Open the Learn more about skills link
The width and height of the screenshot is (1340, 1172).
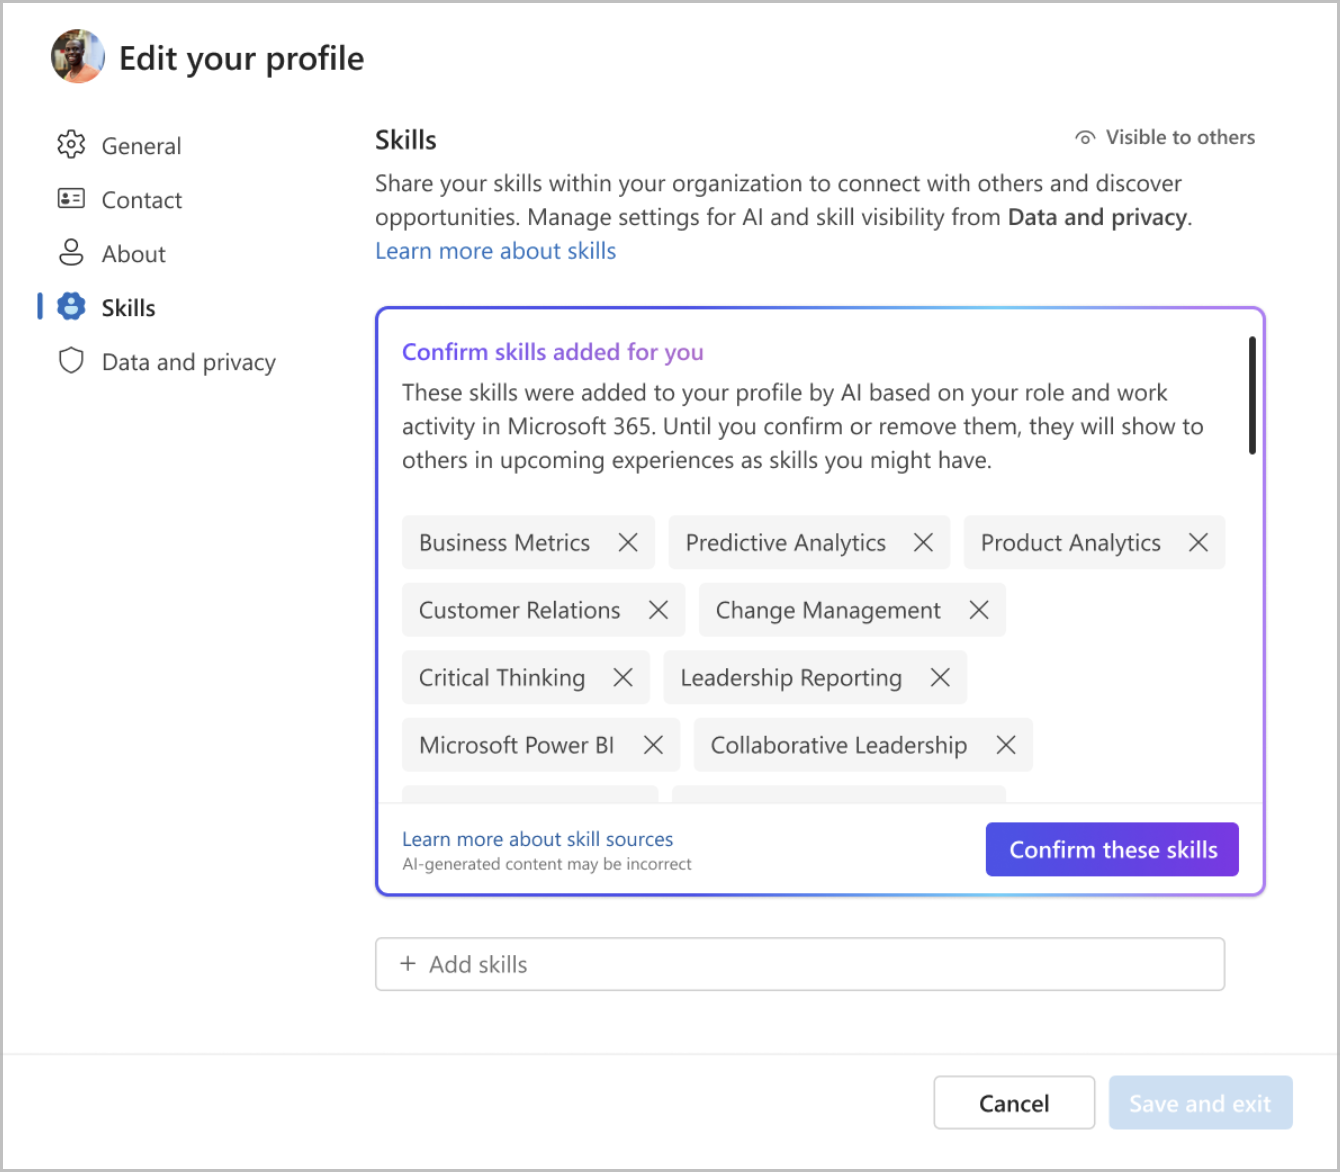495,250
